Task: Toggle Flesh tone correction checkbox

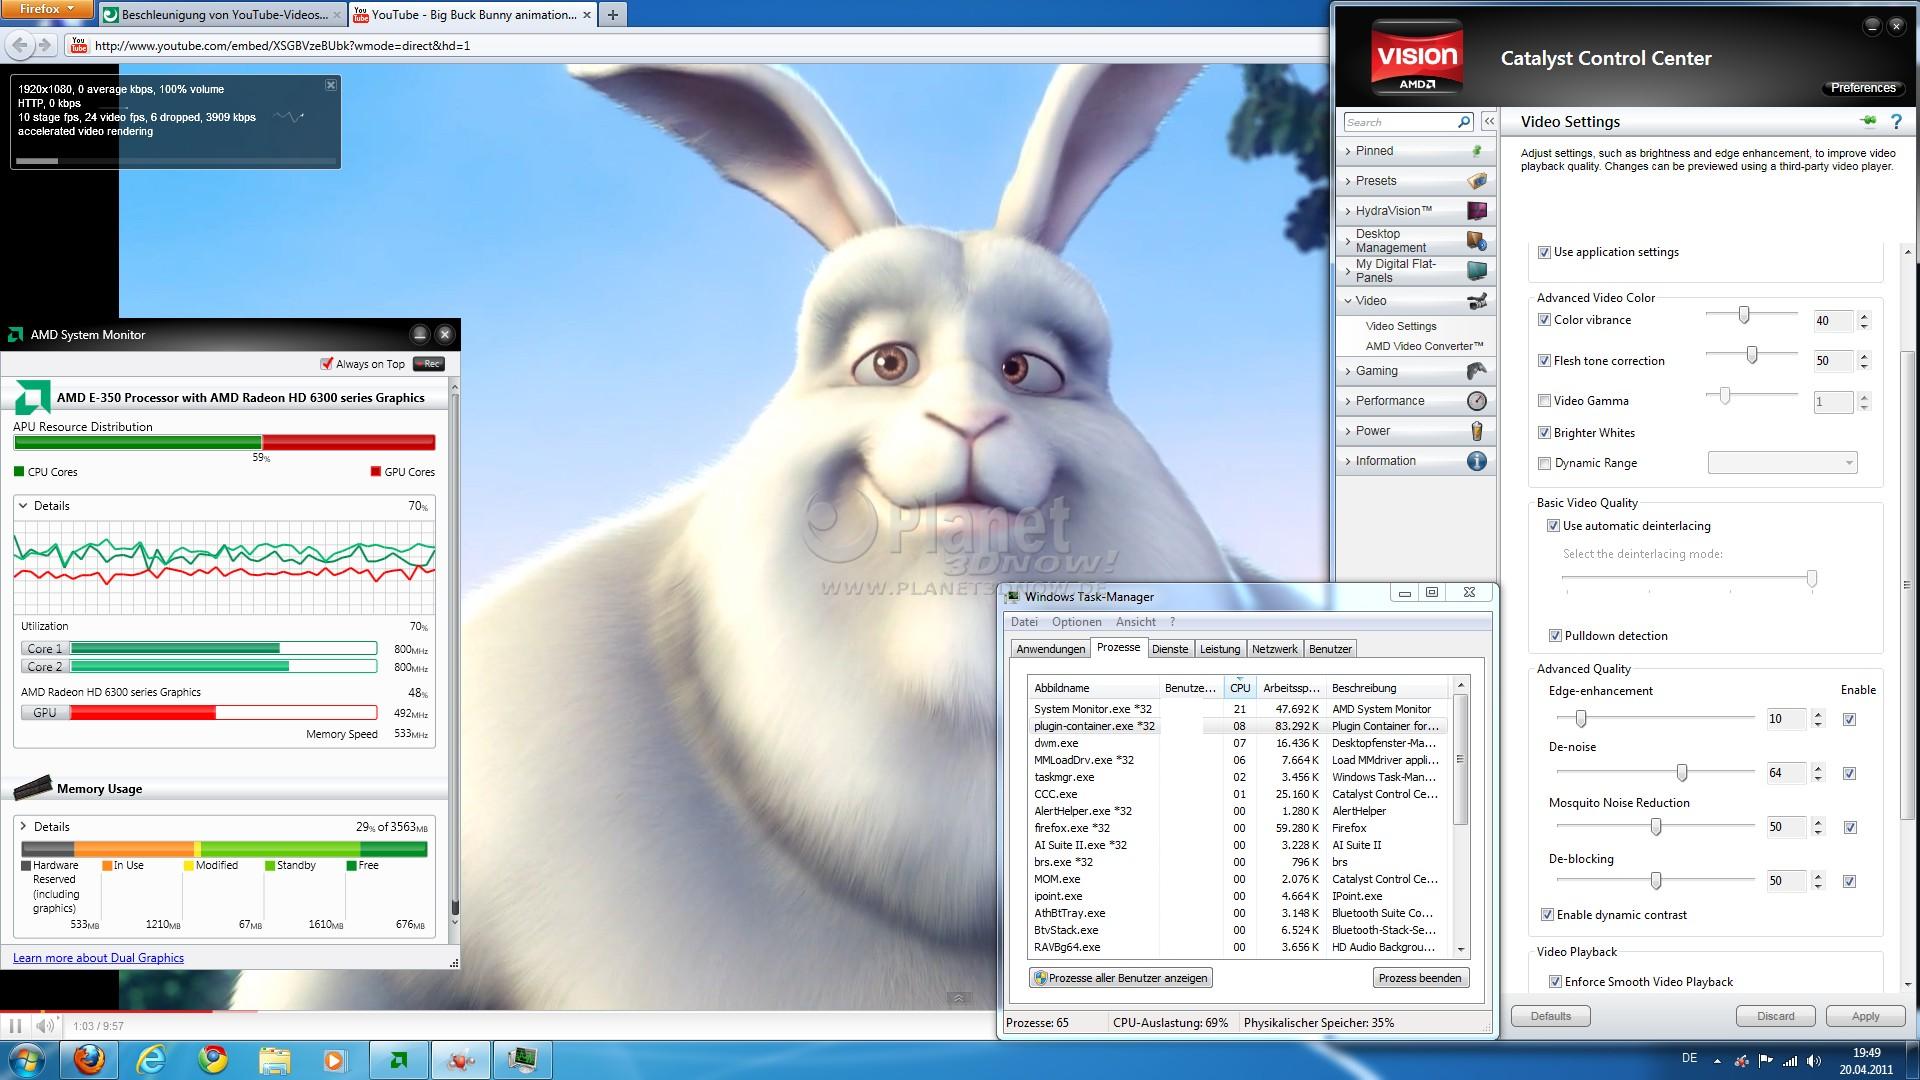Action: [1544, 361]
